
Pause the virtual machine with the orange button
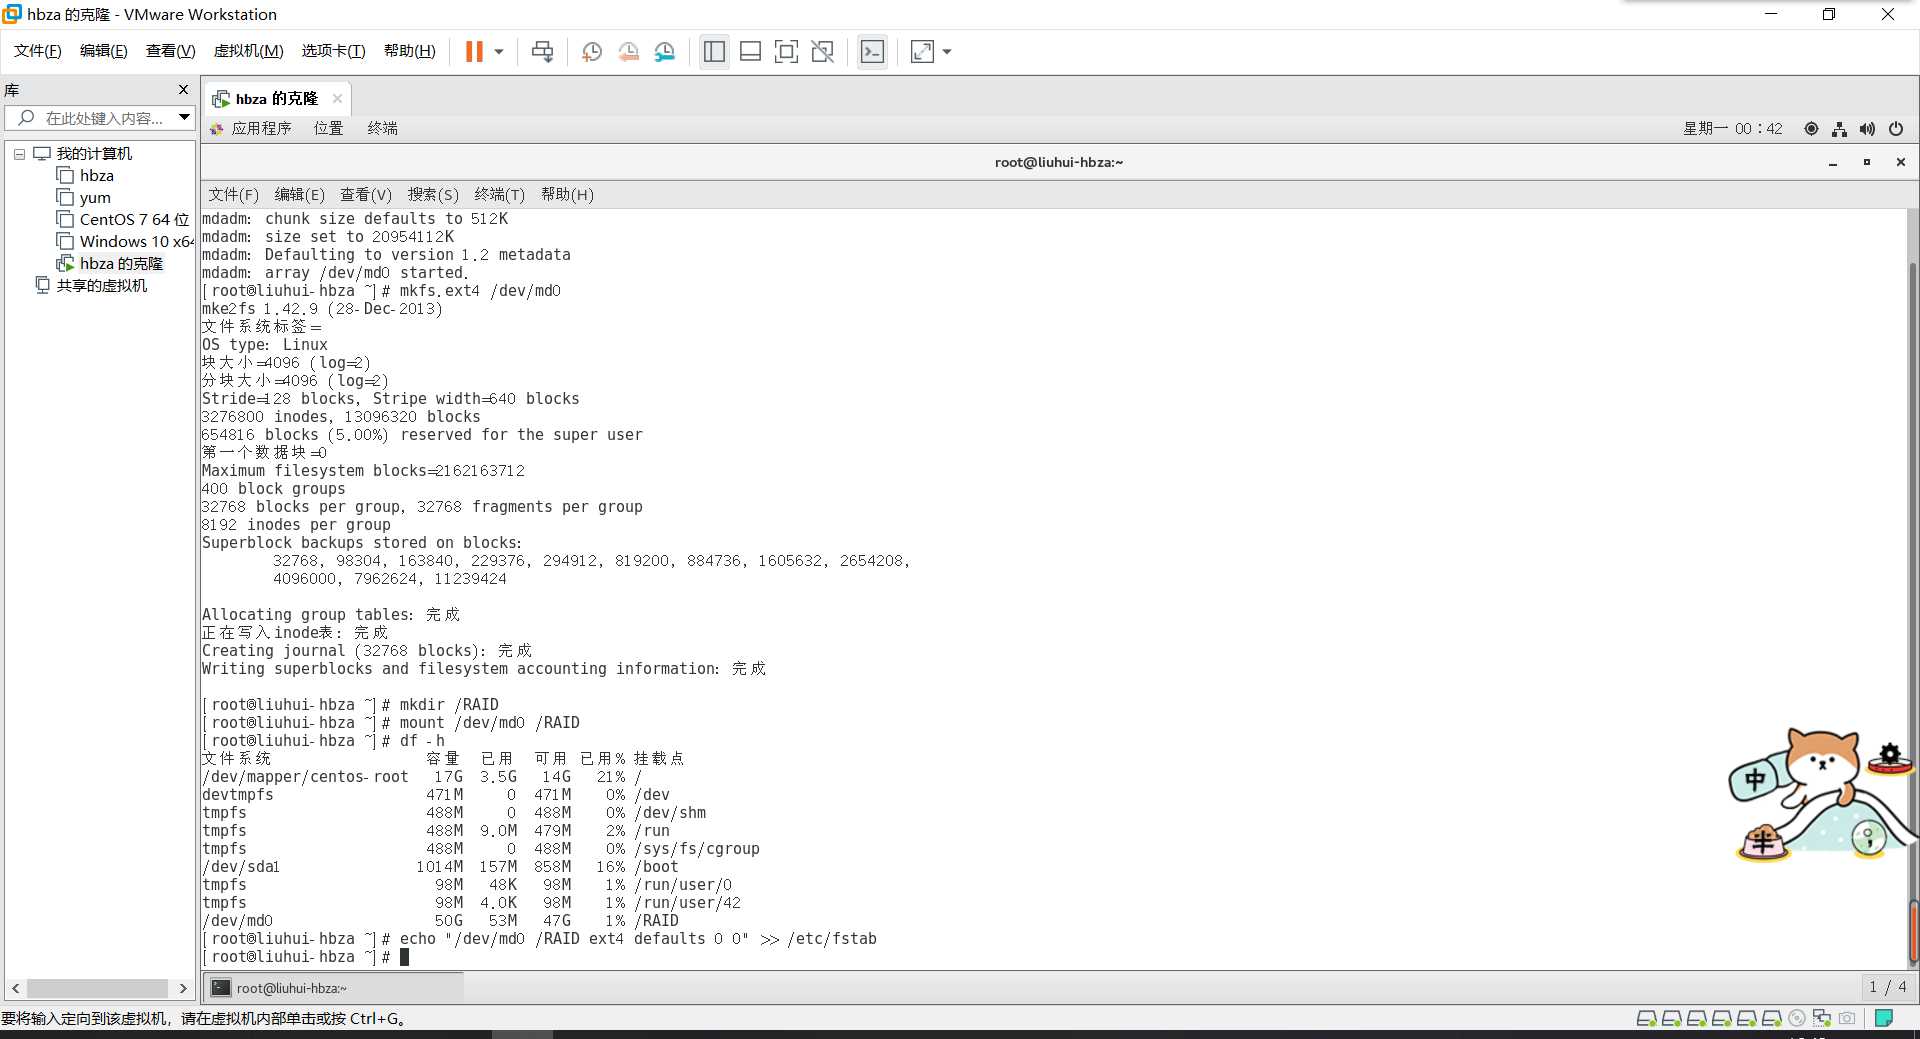(x=474, y=51)
